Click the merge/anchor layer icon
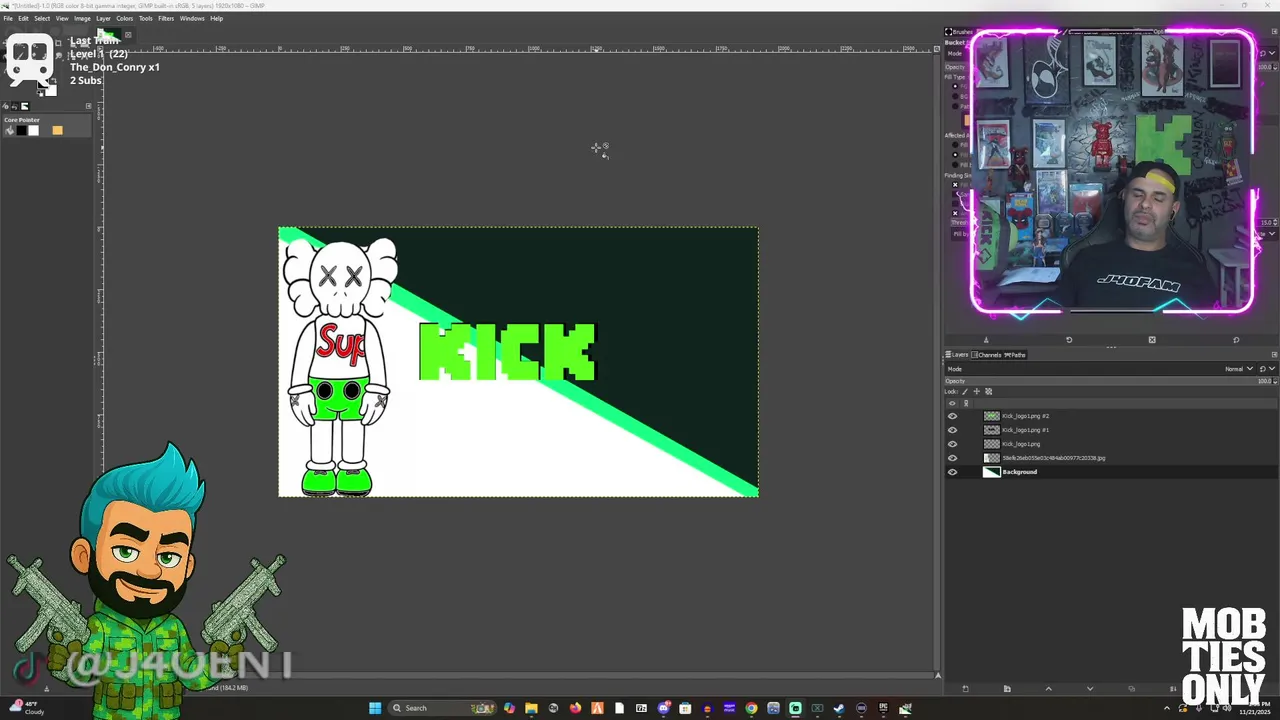This screenshot has height=720, width=1280. point(1173,689)
